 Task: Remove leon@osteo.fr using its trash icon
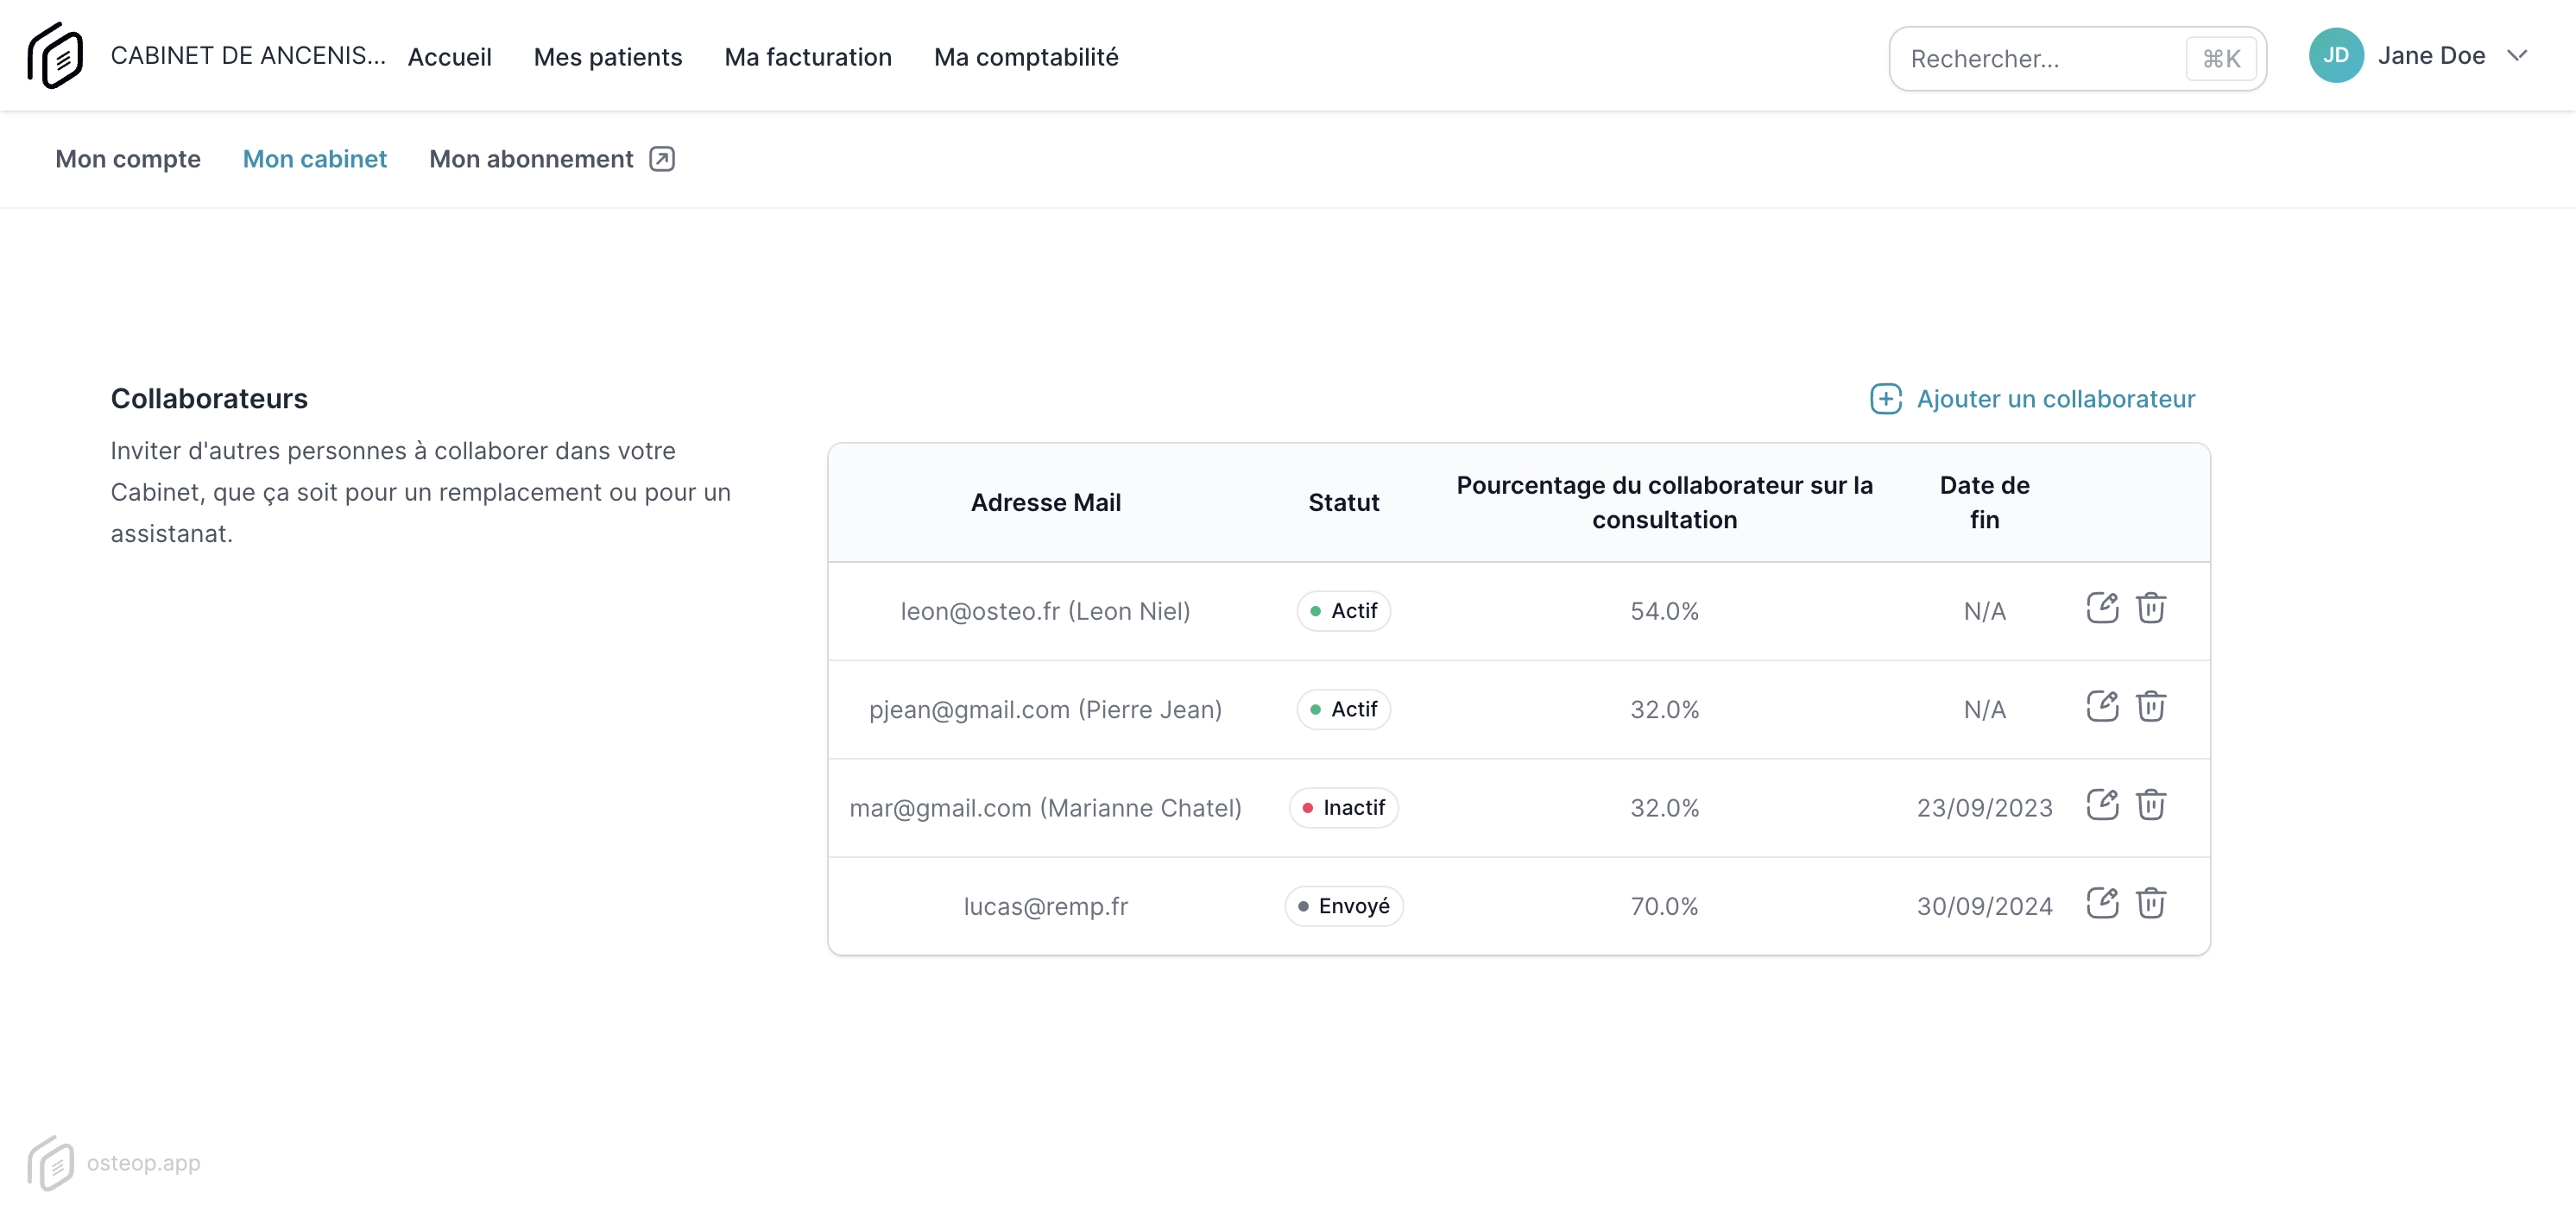2152,607
